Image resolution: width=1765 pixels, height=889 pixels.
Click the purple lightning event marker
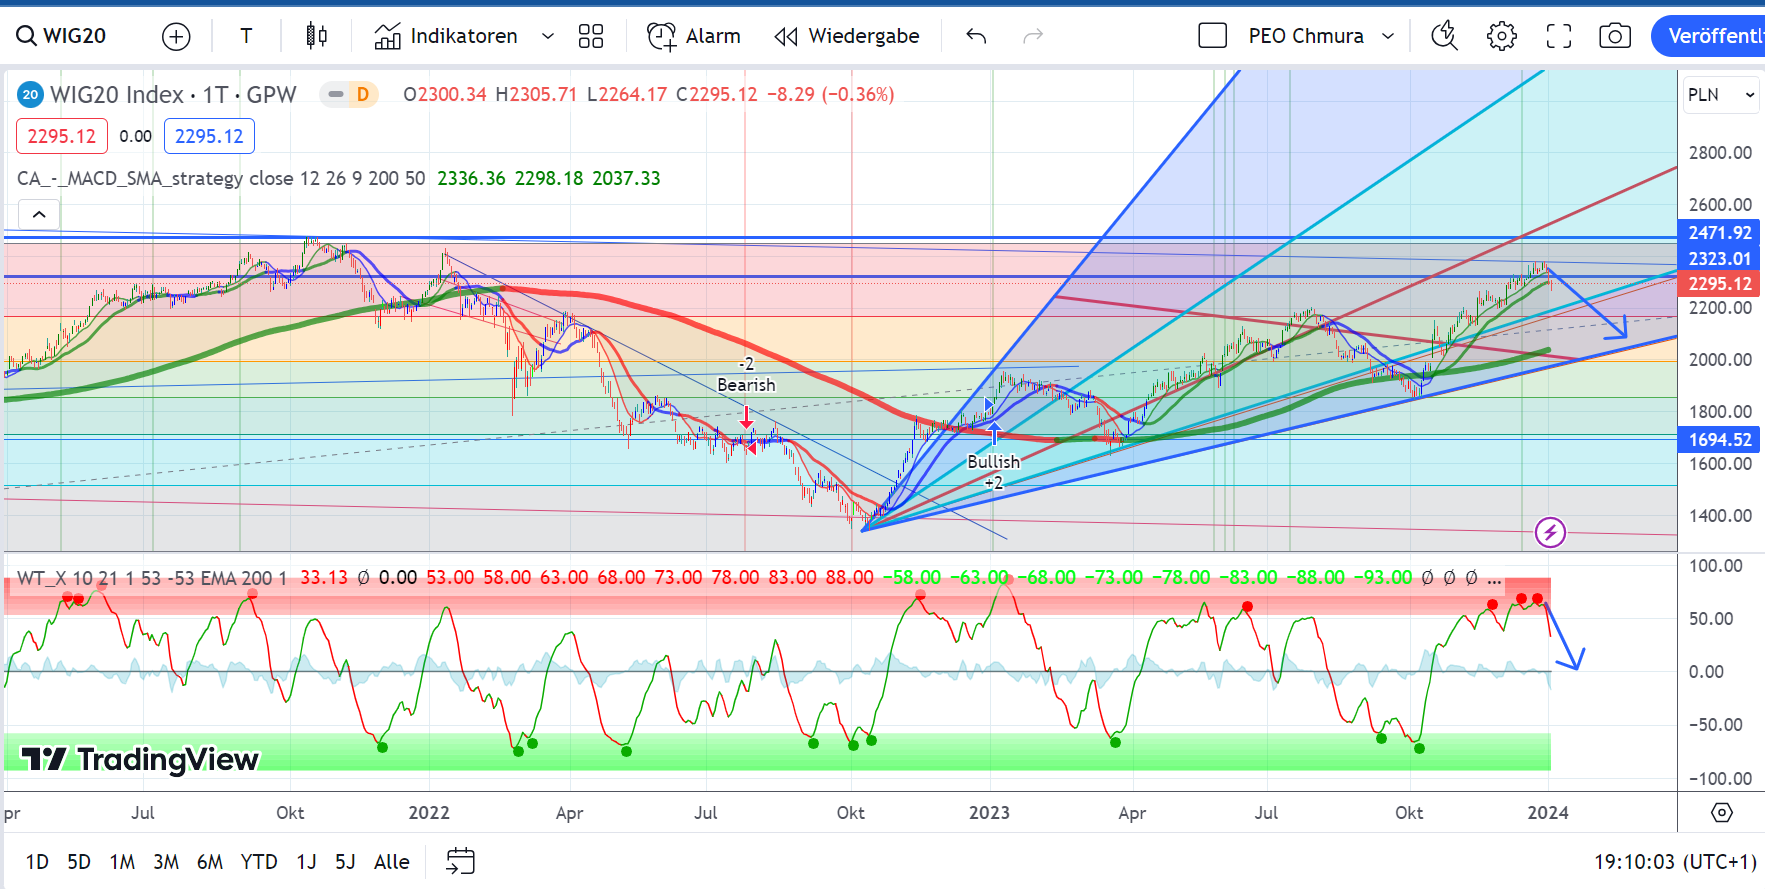point(1550,532)
